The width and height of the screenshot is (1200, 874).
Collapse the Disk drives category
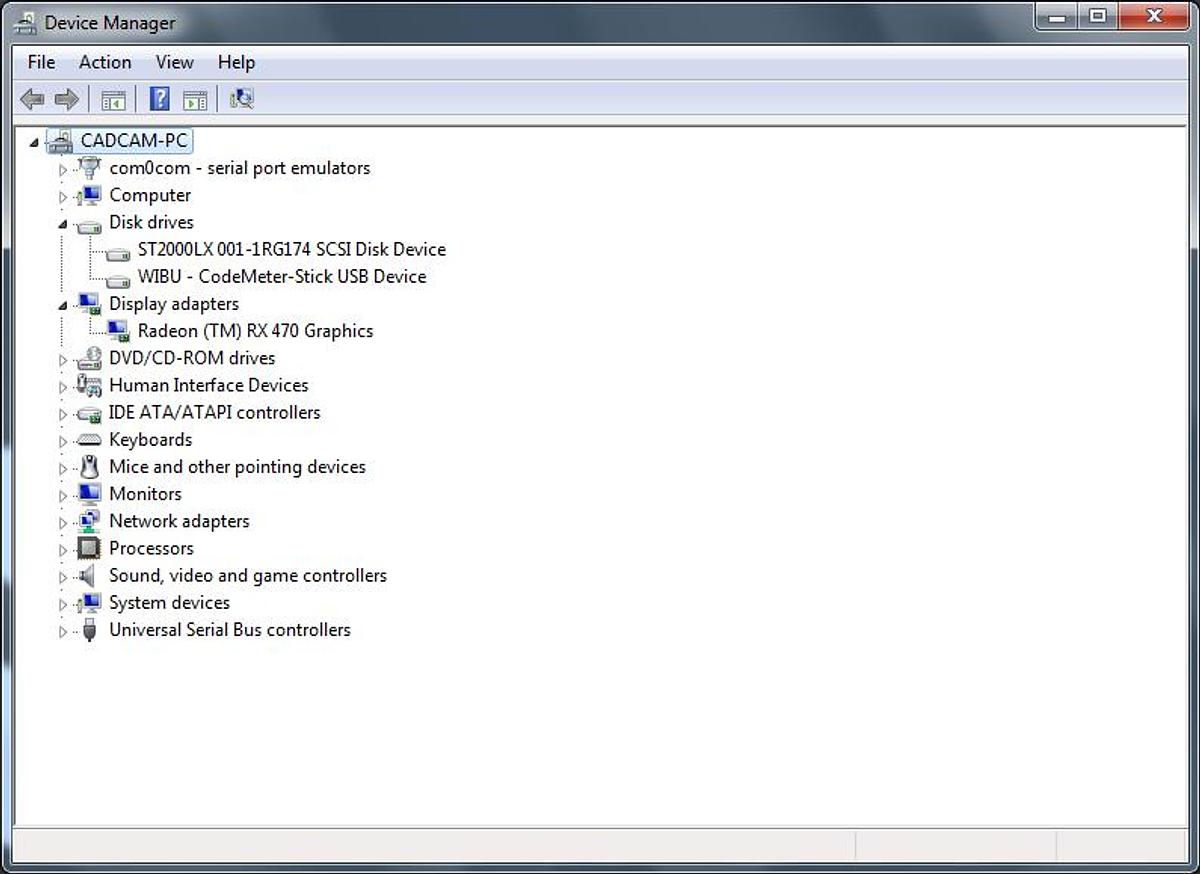[x=62, y=224]
